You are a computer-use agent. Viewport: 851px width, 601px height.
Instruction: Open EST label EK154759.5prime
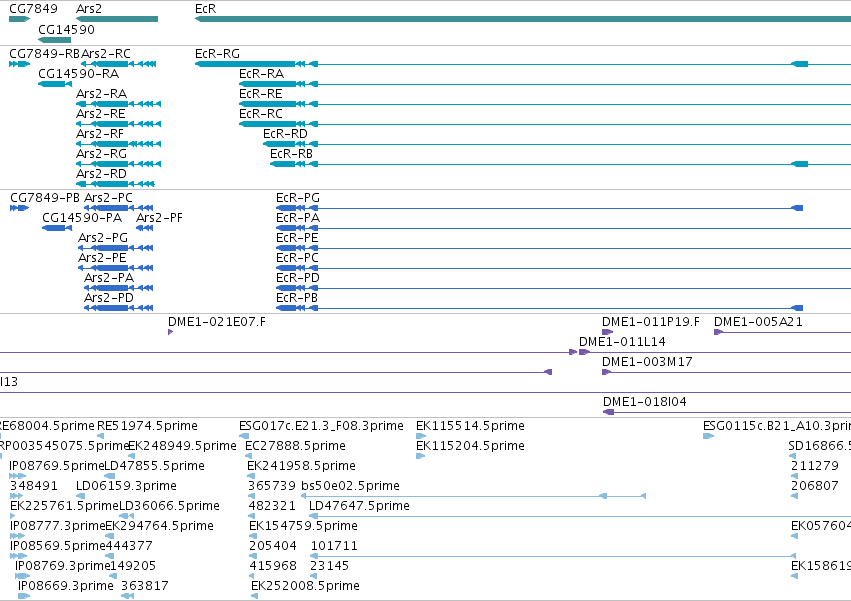pos(303,527)
